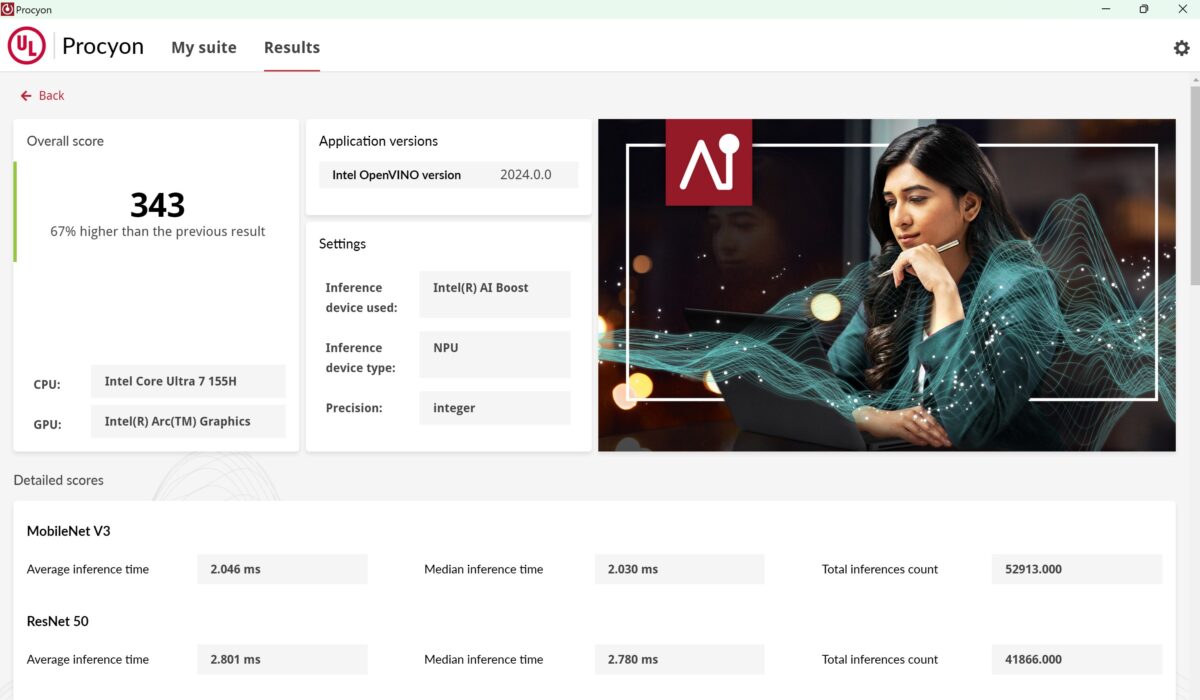Click the NPU inference device type value

click(x=495, y=354)
